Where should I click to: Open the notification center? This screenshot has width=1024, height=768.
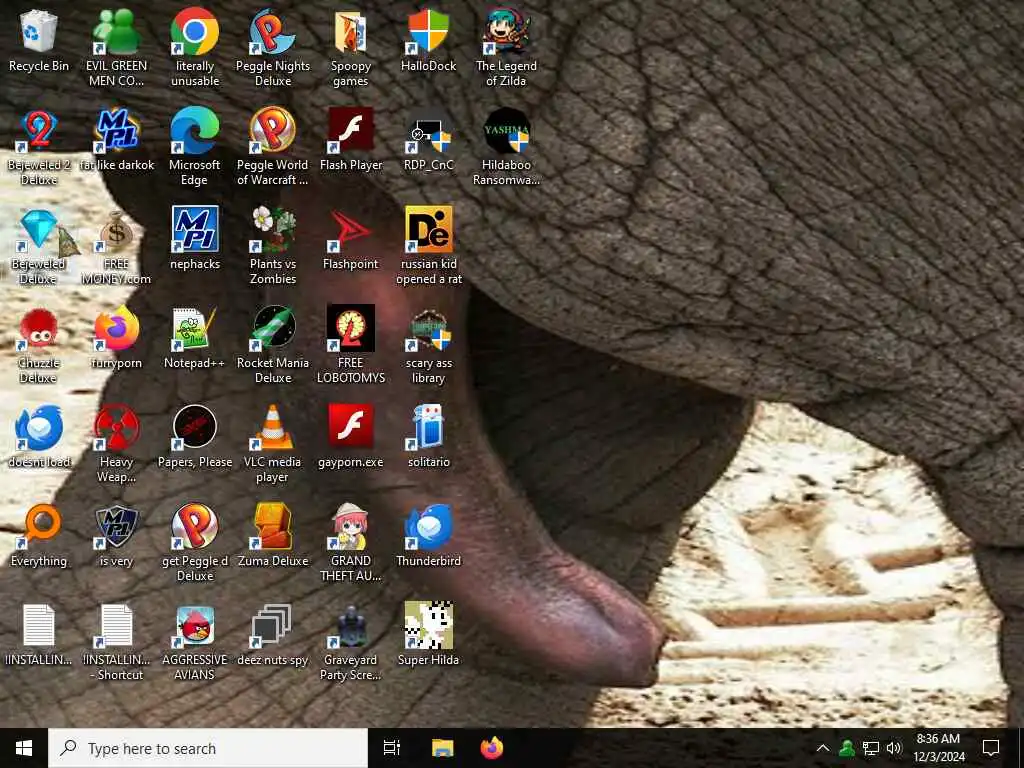click(x=991, y=748)
